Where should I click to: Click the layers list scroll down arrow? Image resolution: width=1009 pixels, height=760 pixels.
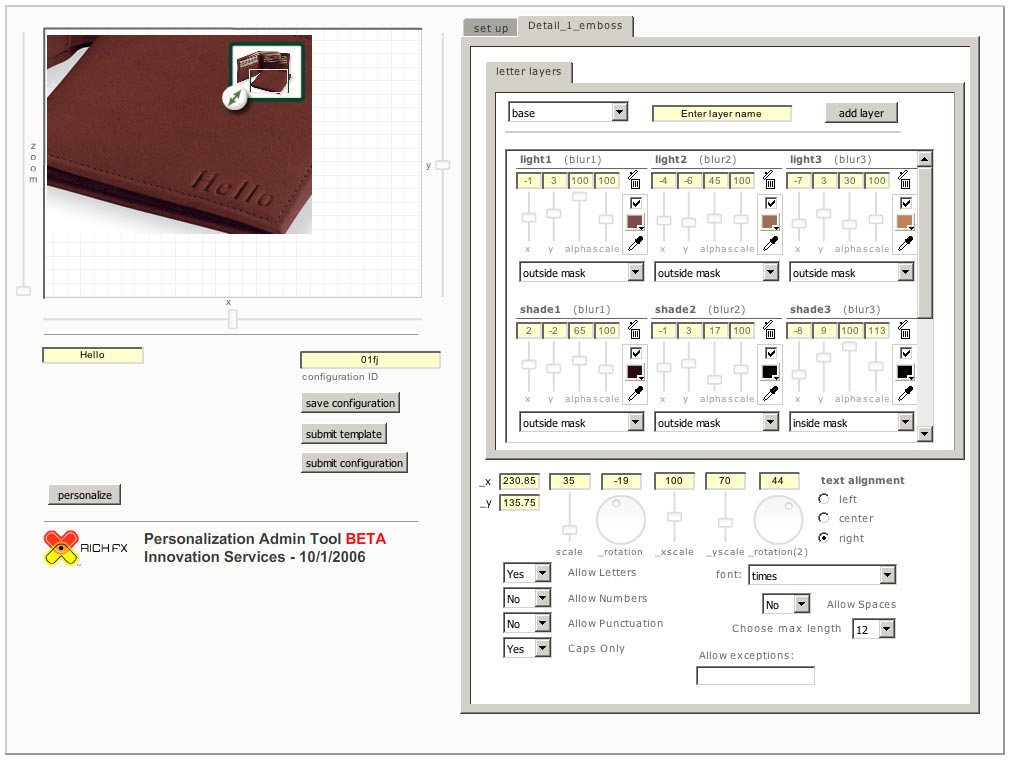925,434
